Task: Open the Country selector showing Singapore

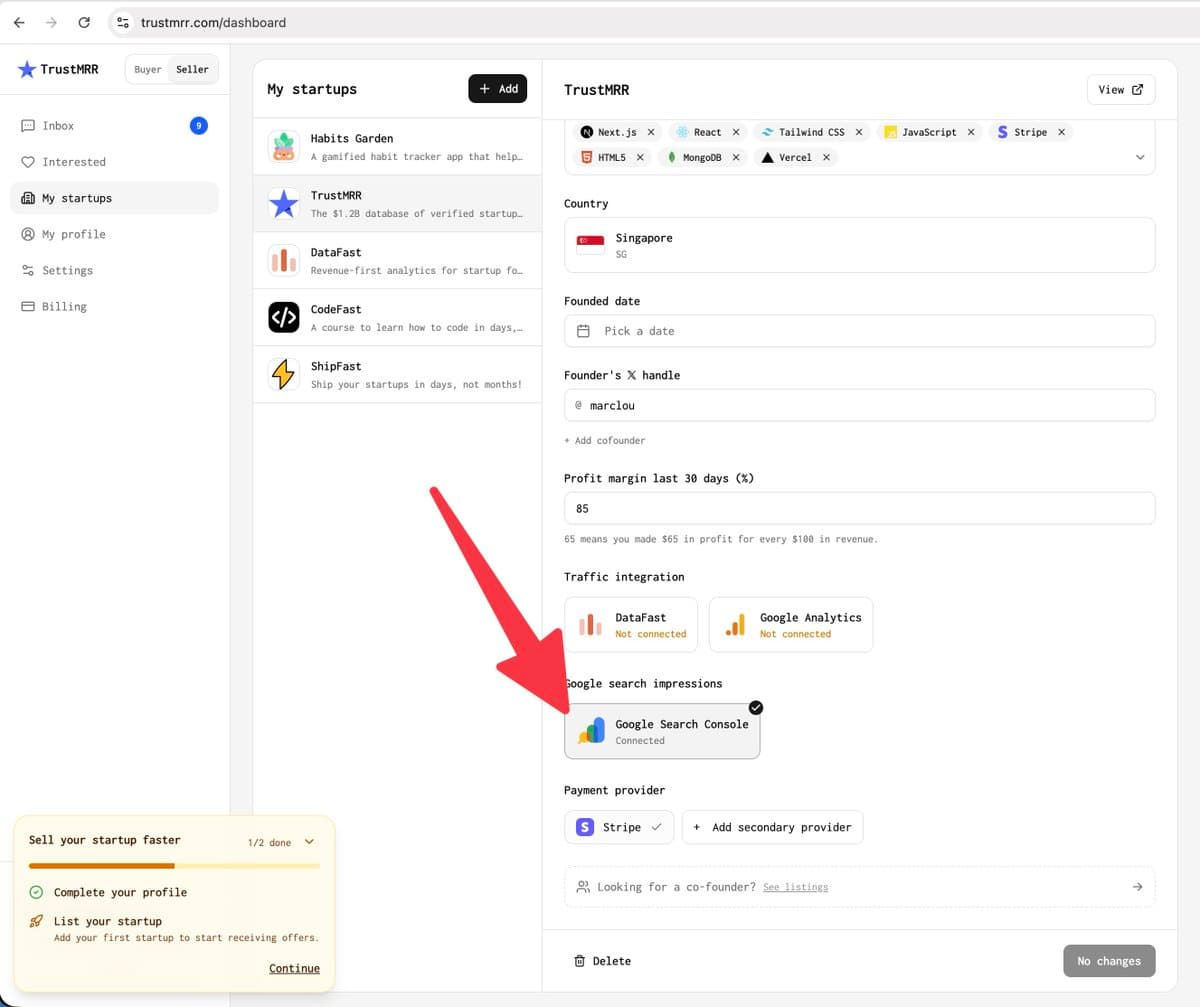Action: 860,245
